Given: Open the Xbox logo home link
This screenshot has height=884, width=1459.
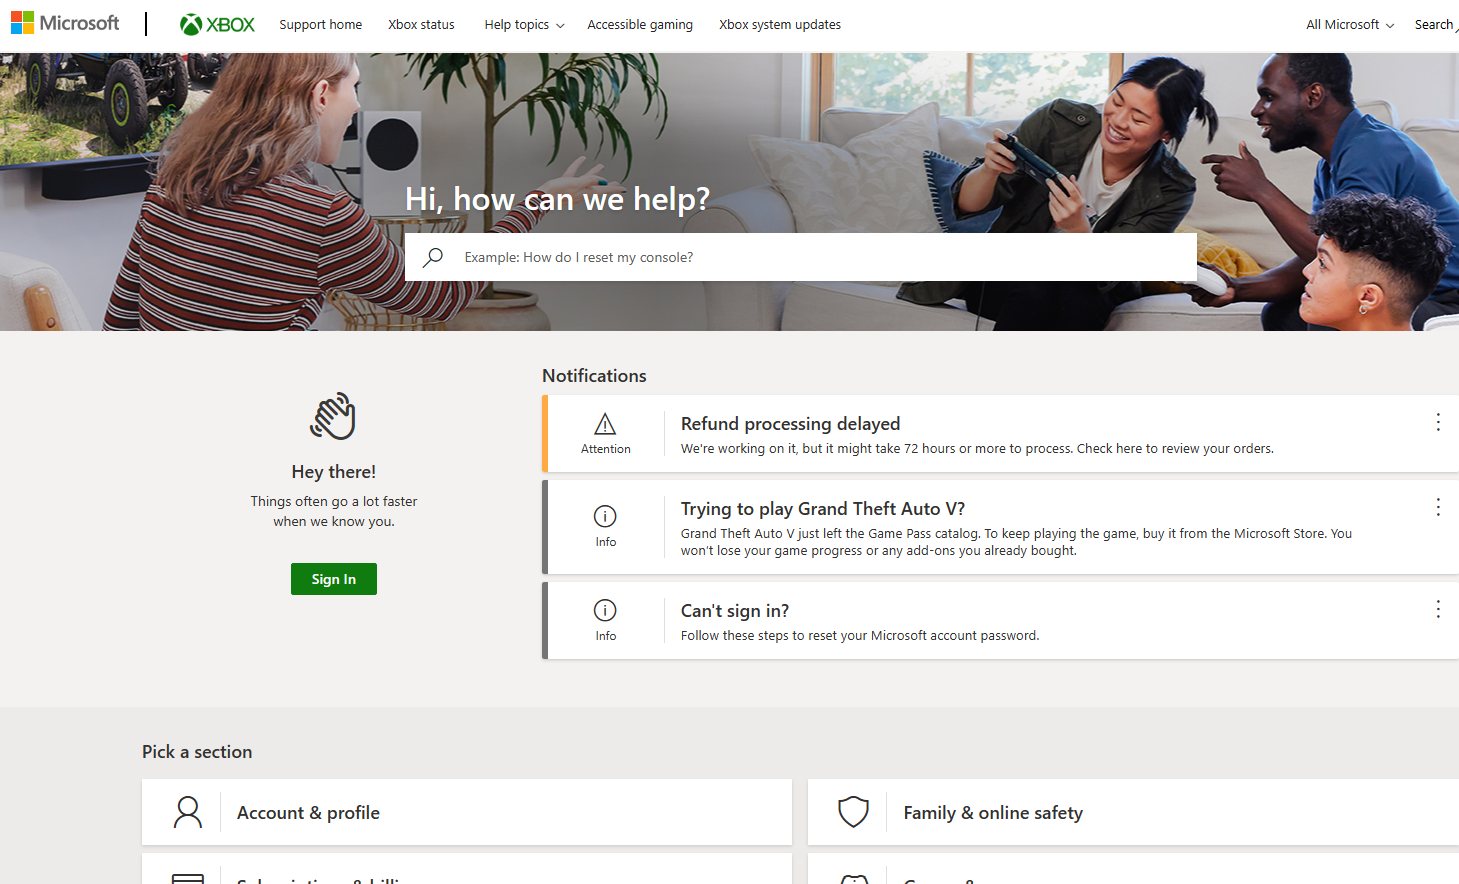Looking at the screenshot, I should (x=217, y=24).
